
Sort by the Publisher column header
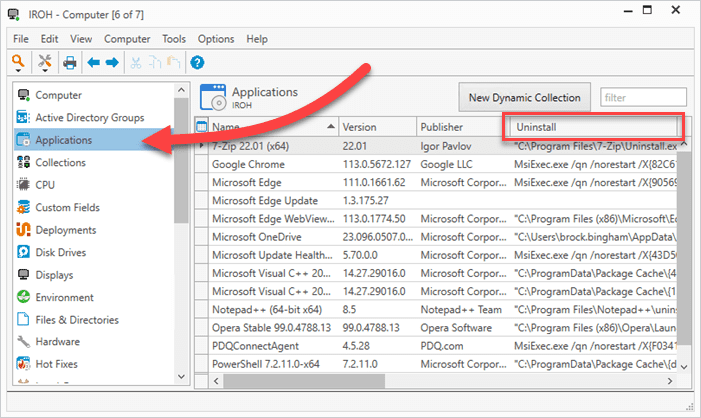pos(460,127)
